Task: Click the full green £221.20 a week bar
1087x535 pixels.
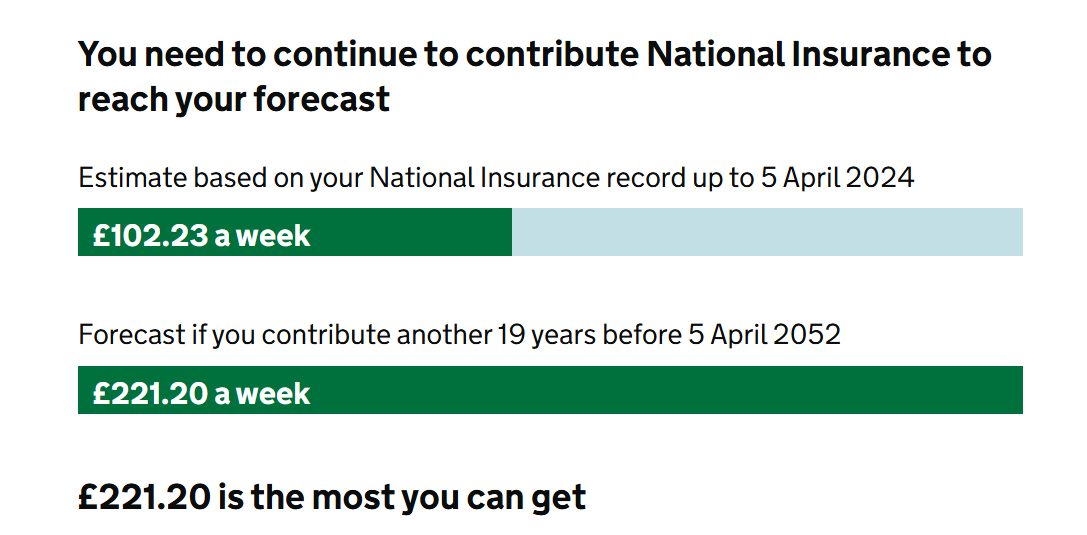Action: point(550,390)
